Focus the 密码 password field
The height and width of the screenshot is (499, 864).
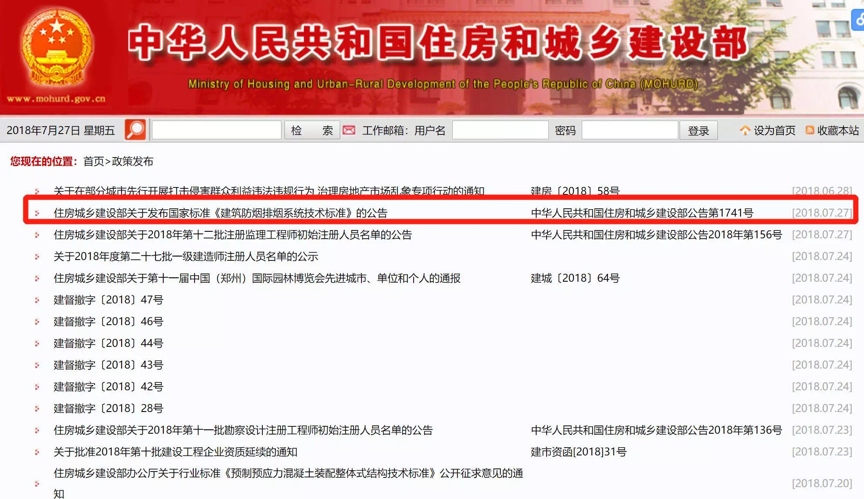[x=630, y=131]
